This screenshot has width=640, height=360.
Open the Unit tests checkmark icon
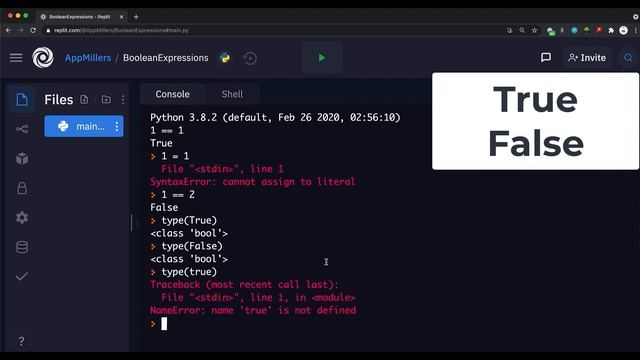point(22,276)
